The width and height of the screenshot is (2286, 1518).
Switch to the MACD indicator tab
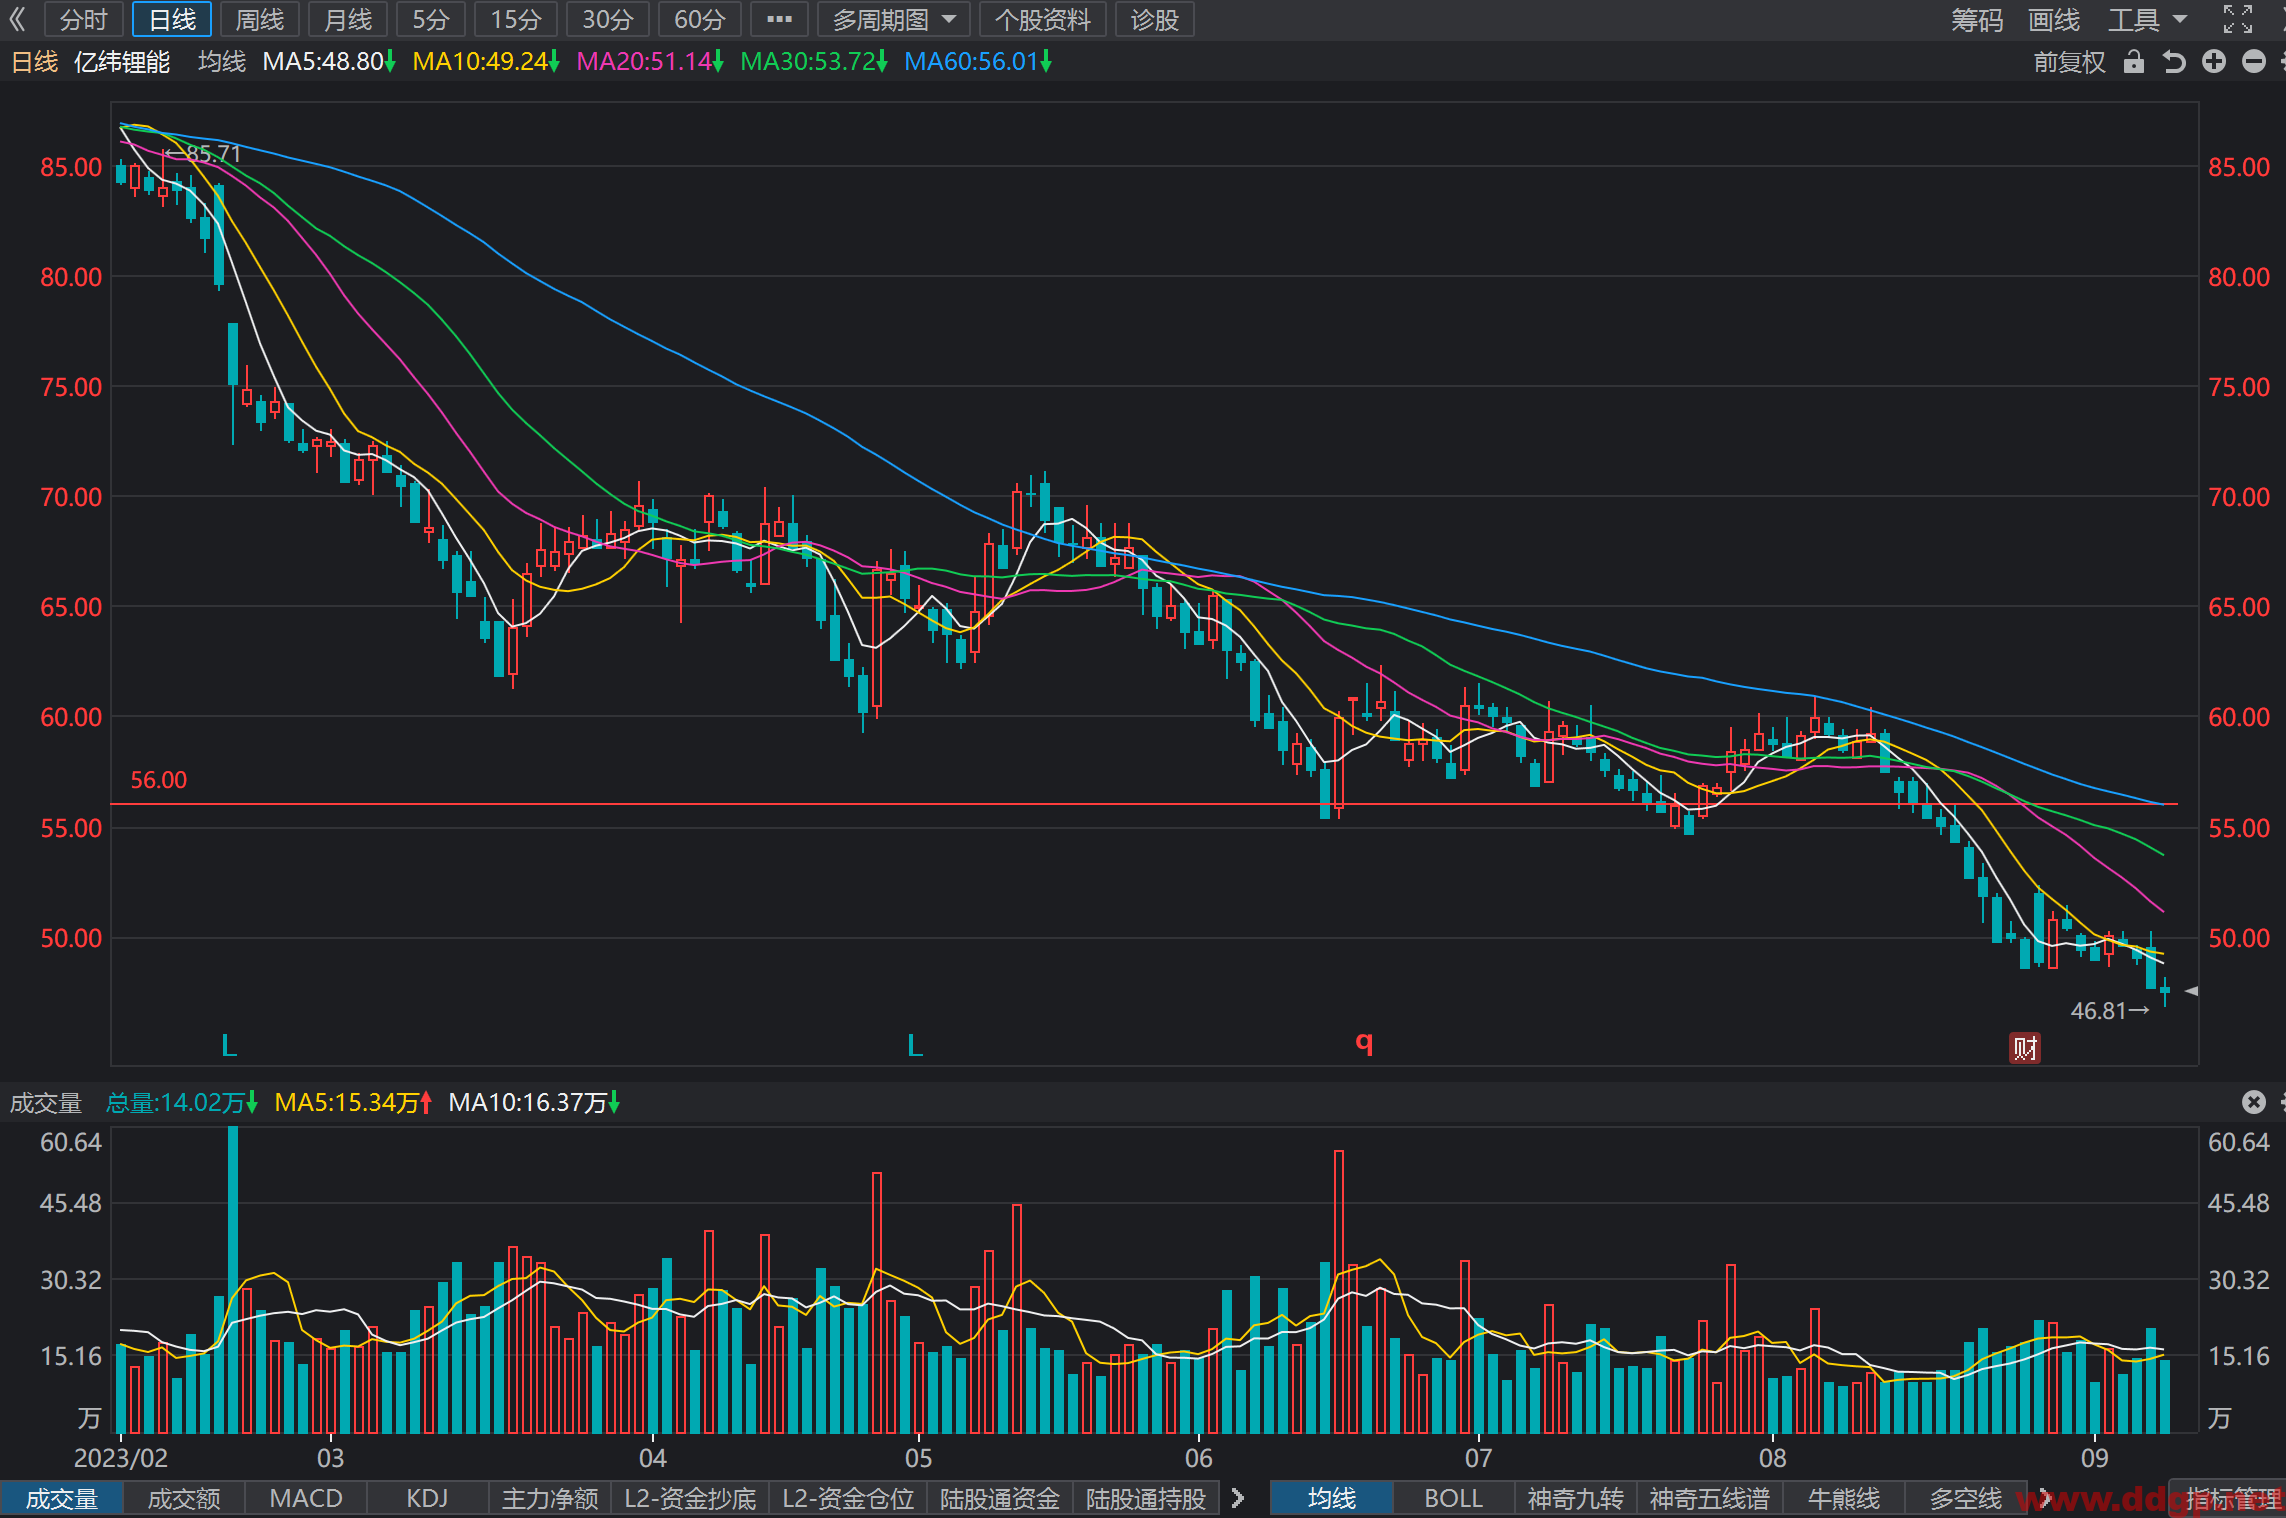[306, 1498]
